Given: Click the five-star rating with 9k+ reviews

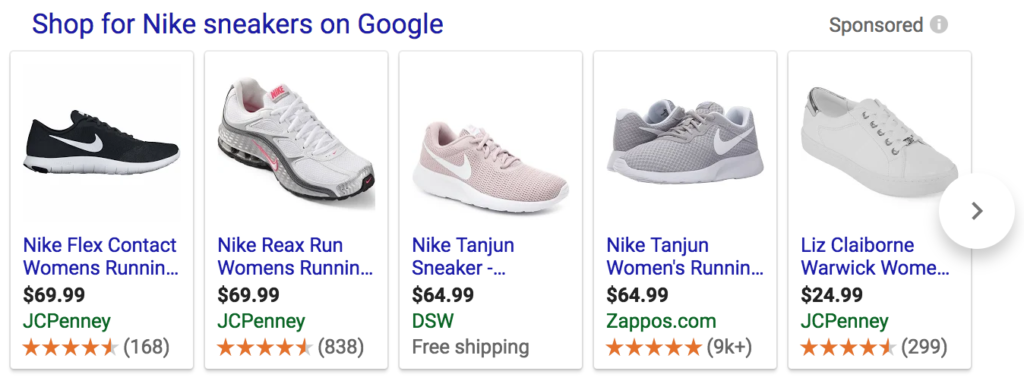Looking at the screenshot, I should point(679,347).
